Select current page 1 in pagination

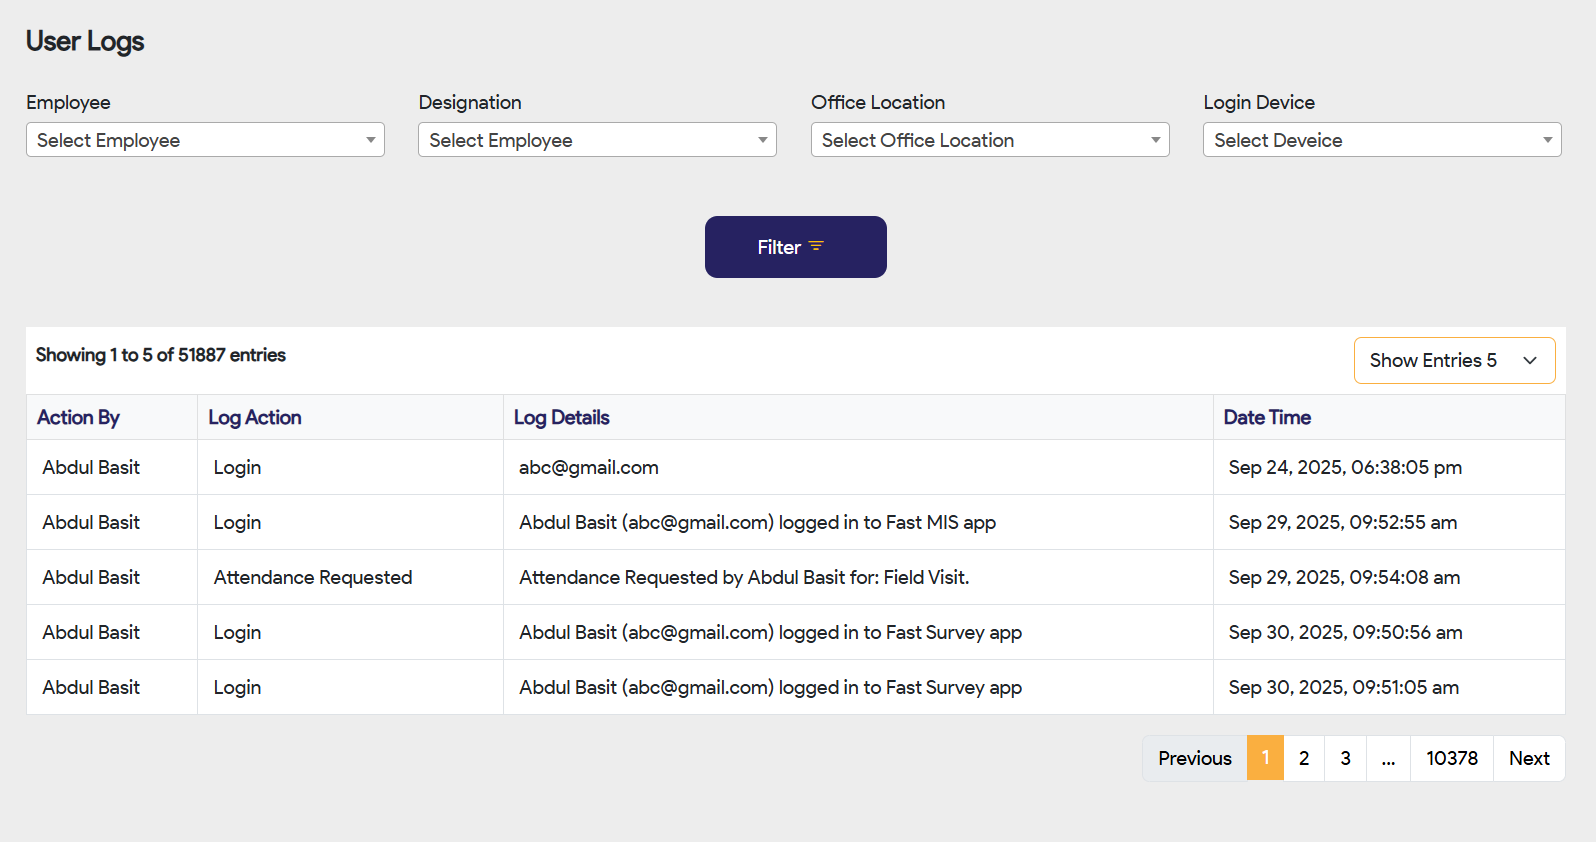pyautogui.click(x=1265, y=758)
